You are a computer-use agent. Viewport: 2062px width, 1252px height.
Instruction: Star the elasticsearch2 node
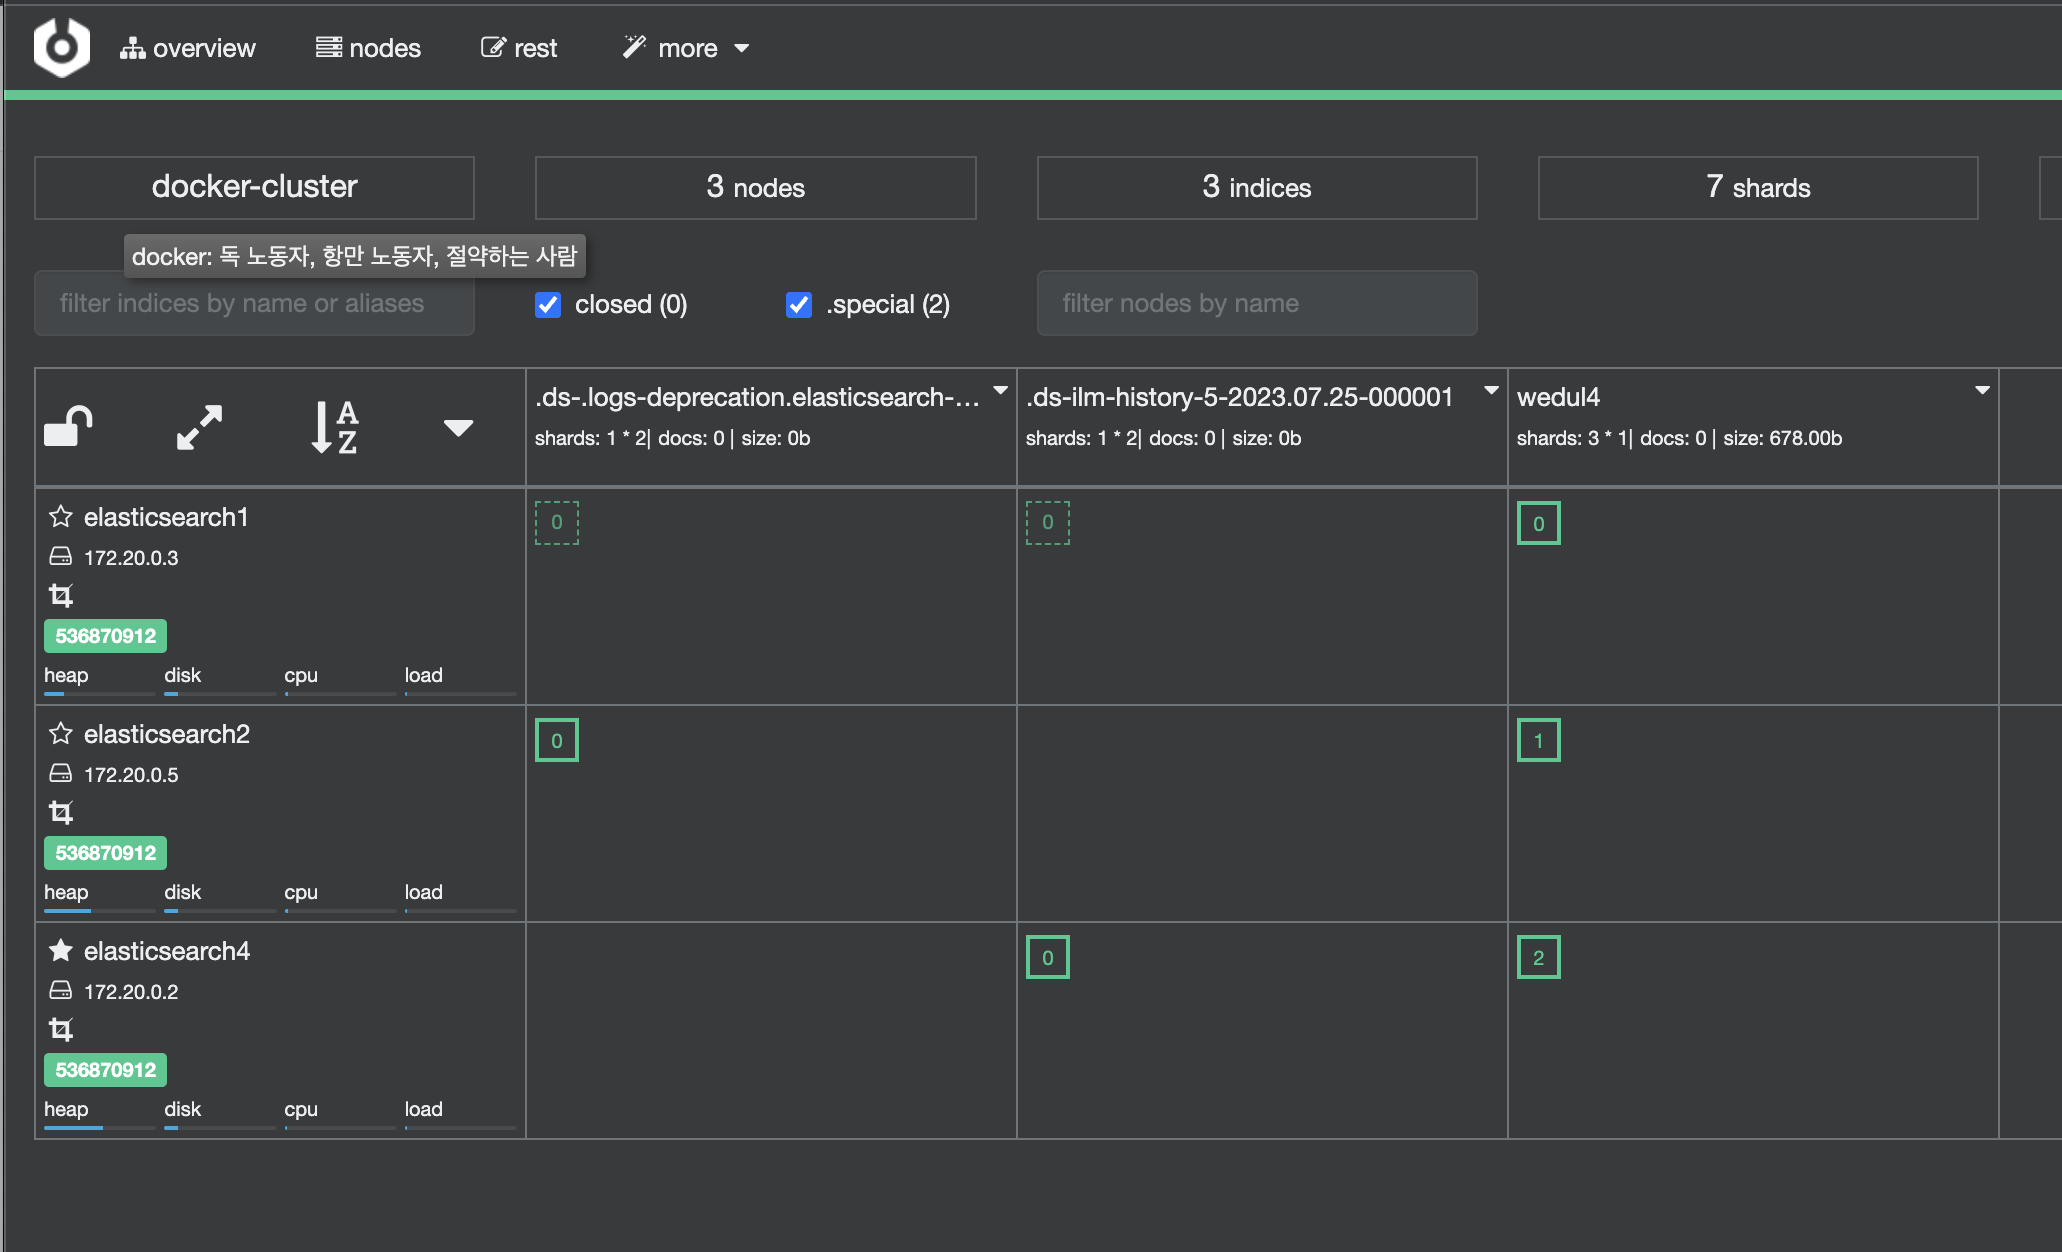point(61,734)
